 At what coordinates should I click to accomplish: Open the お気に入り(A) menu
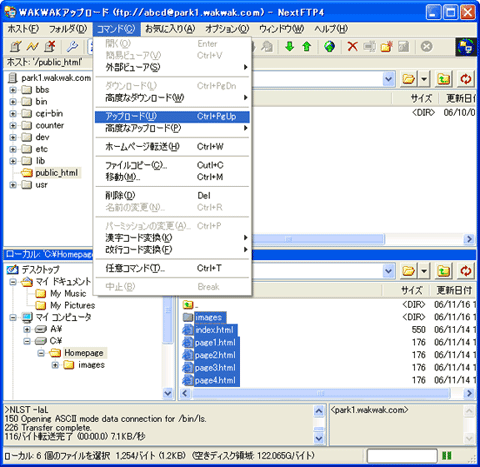pos(170,29)
